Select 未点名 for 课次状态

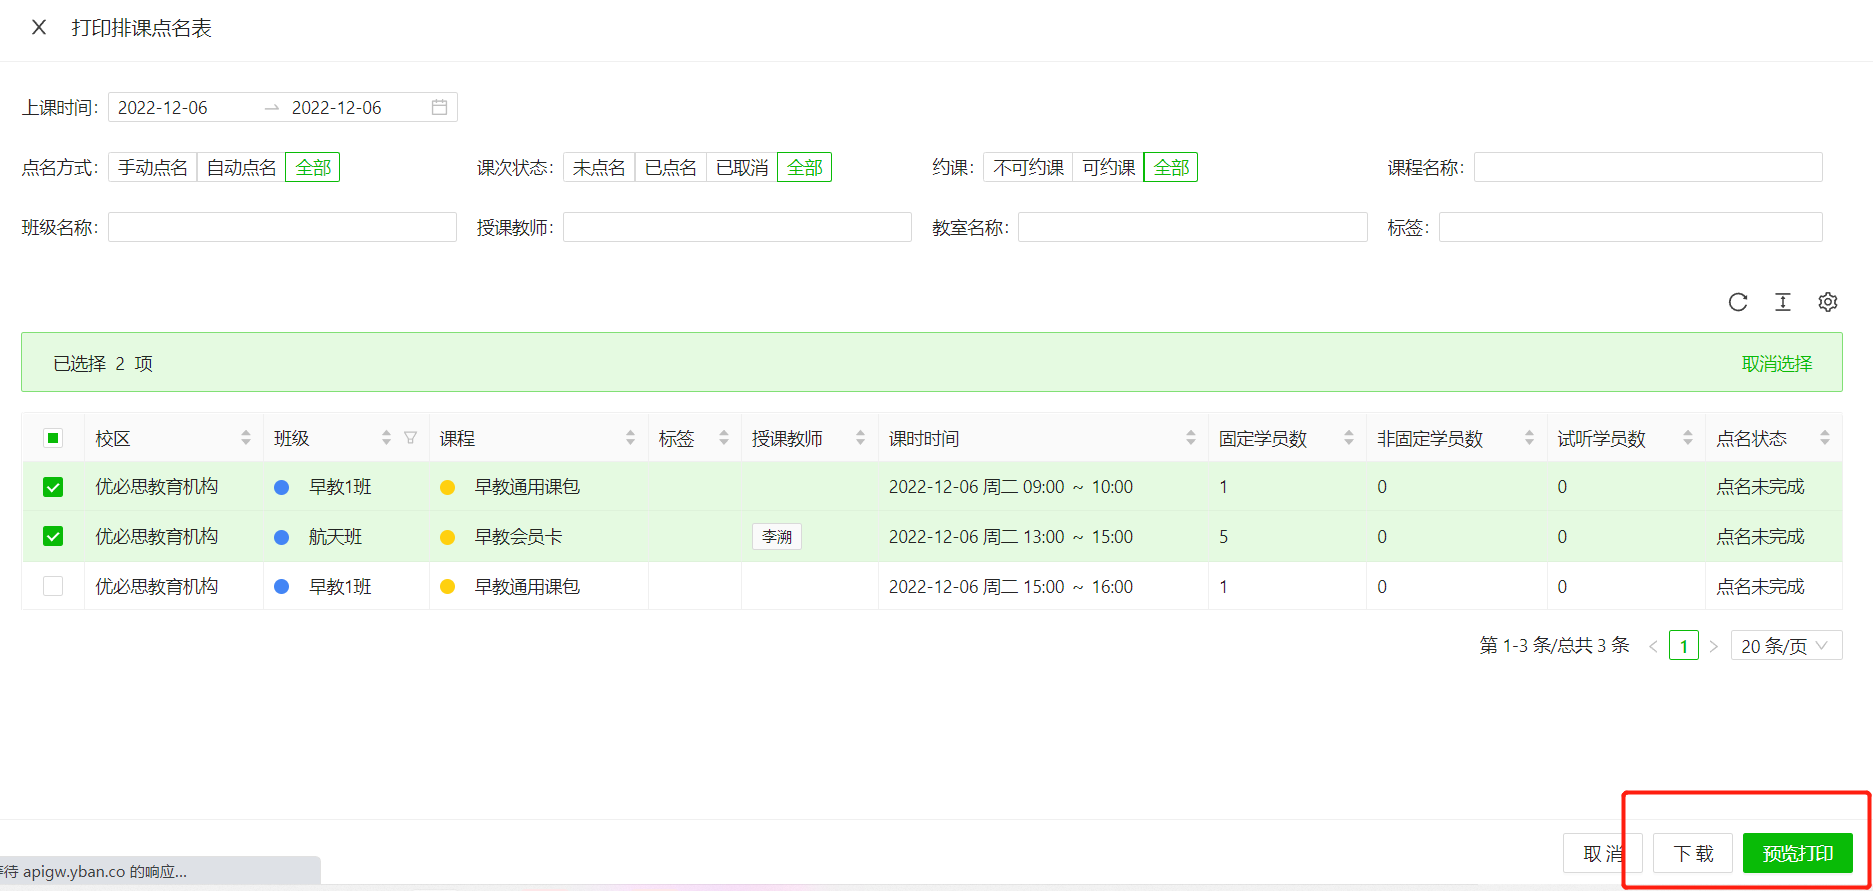pyautogui.click(x=599, y=167)
